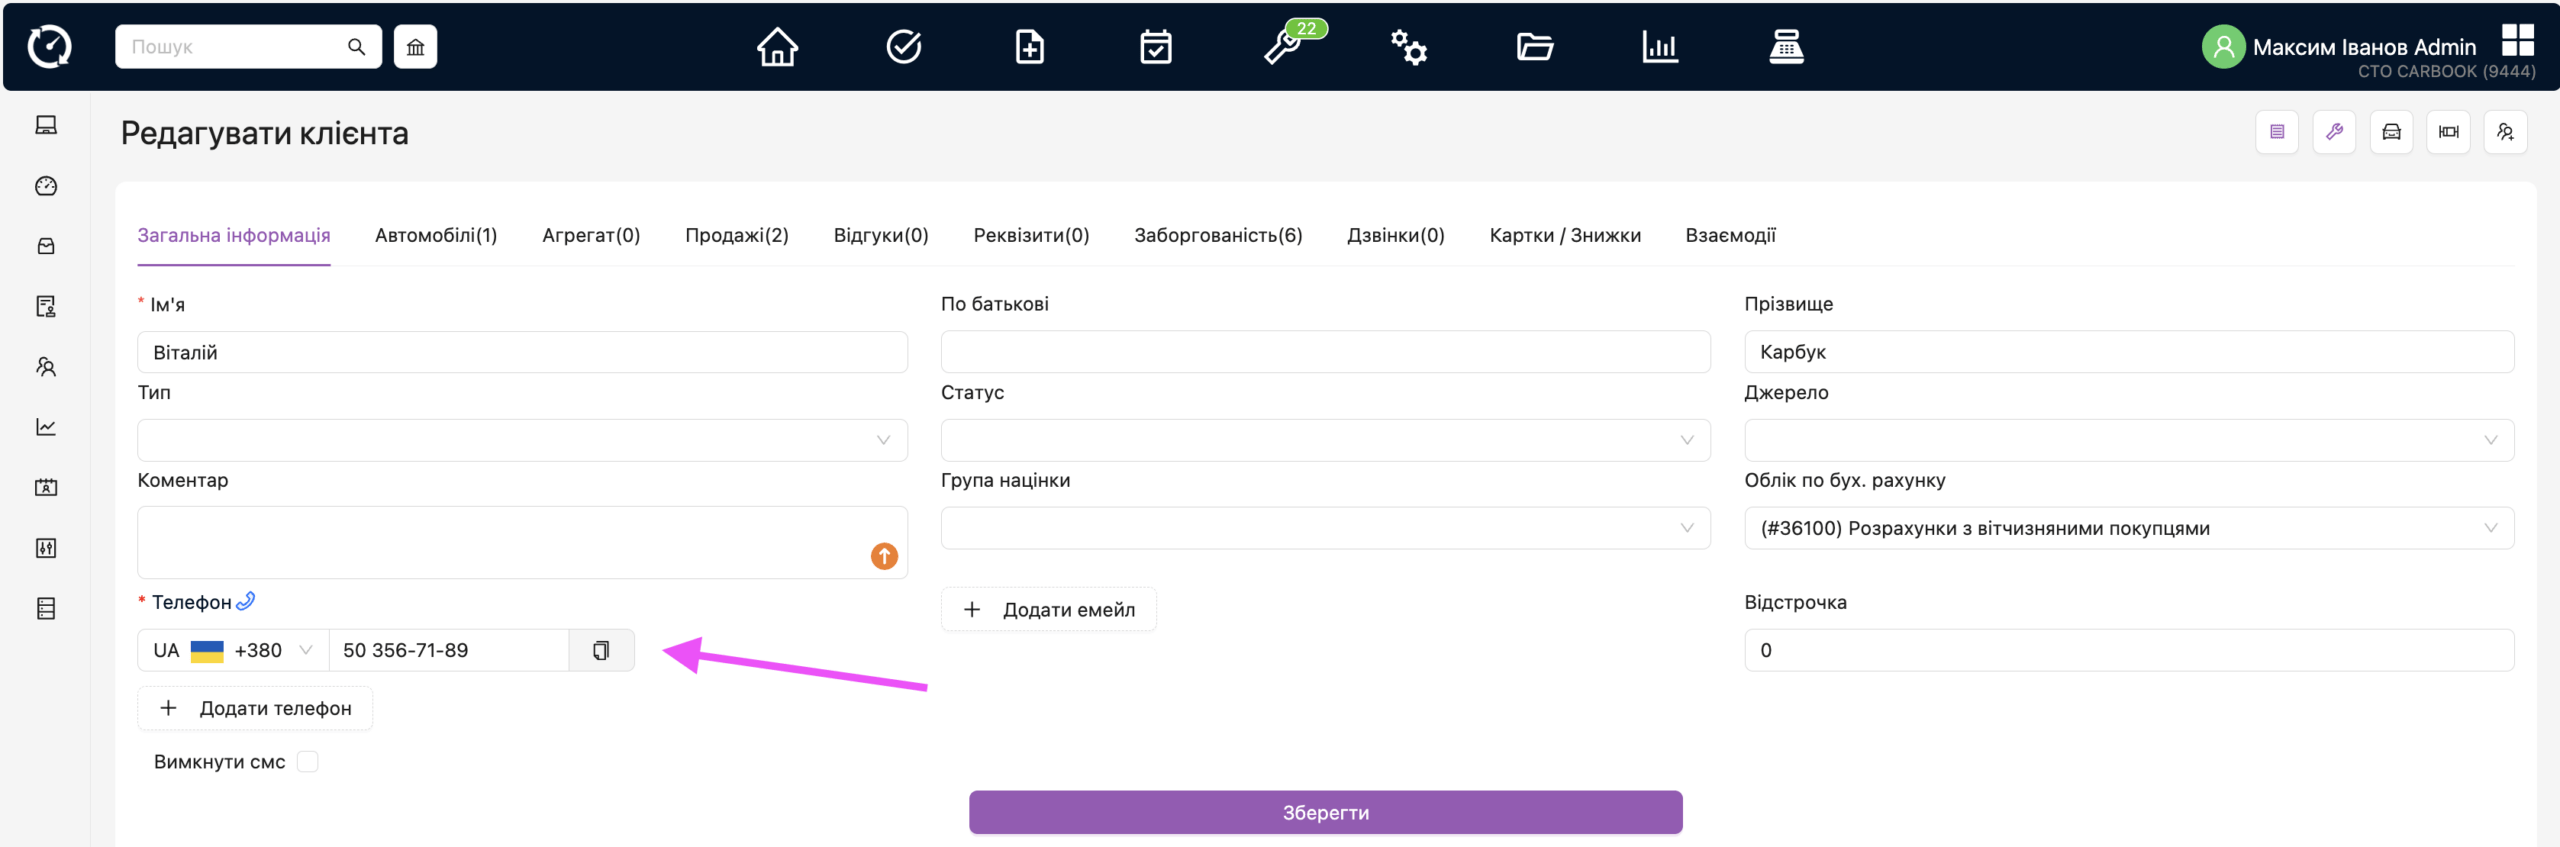This screenshot has width=2560, height=847.
Task: Open the wrench icon with 22 badge
Action: click(1284, 47)
